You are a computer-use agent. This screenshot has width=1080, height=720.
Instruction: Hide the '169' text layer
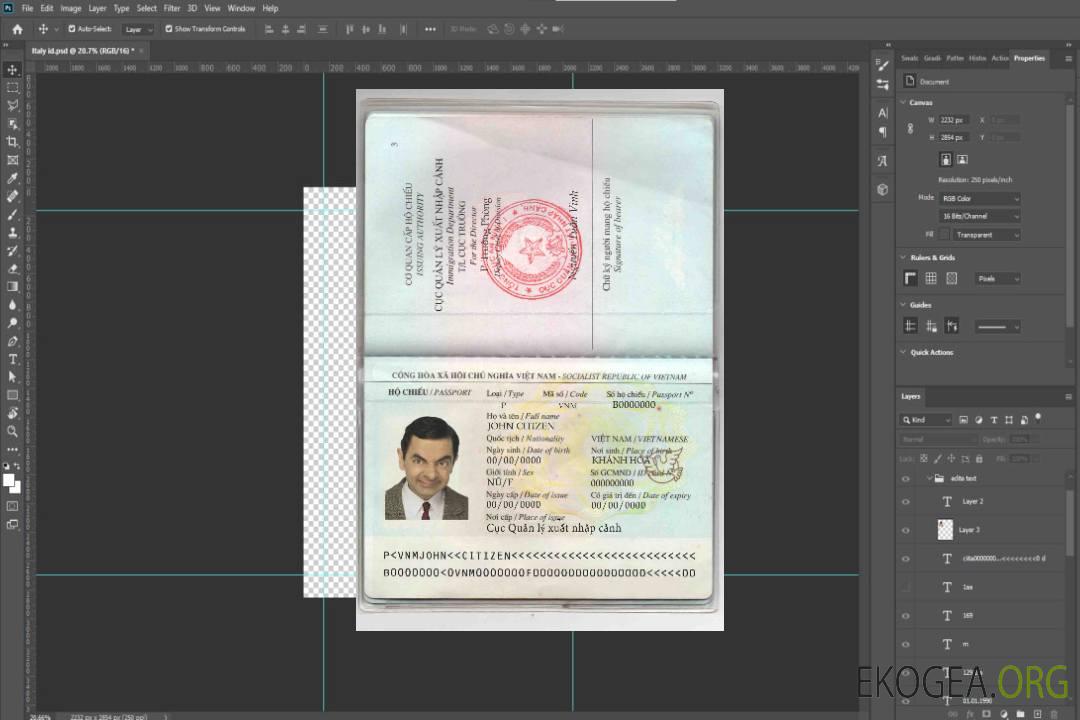[906, 616]
